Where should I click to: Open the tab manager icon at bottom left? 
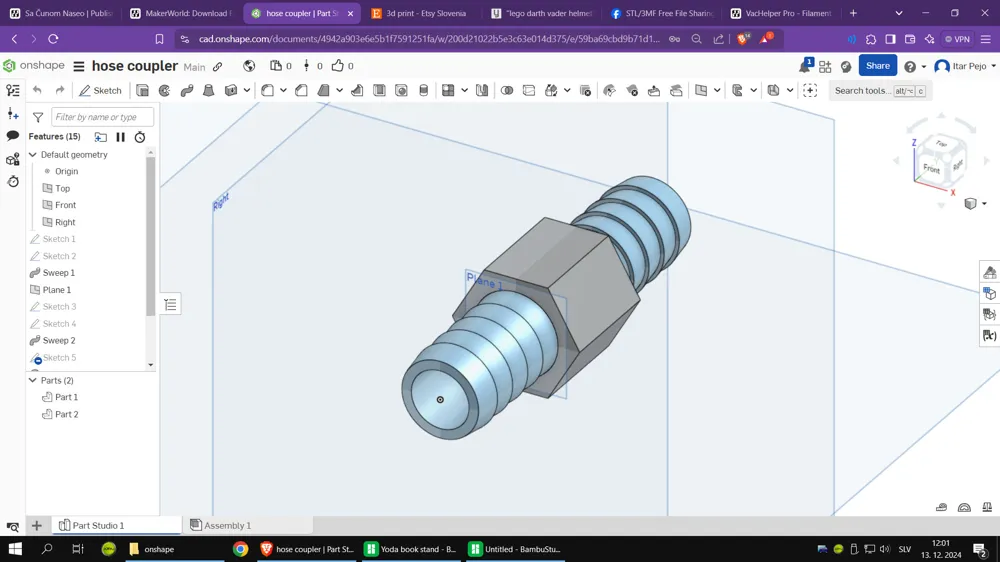[x=13, y=526]
